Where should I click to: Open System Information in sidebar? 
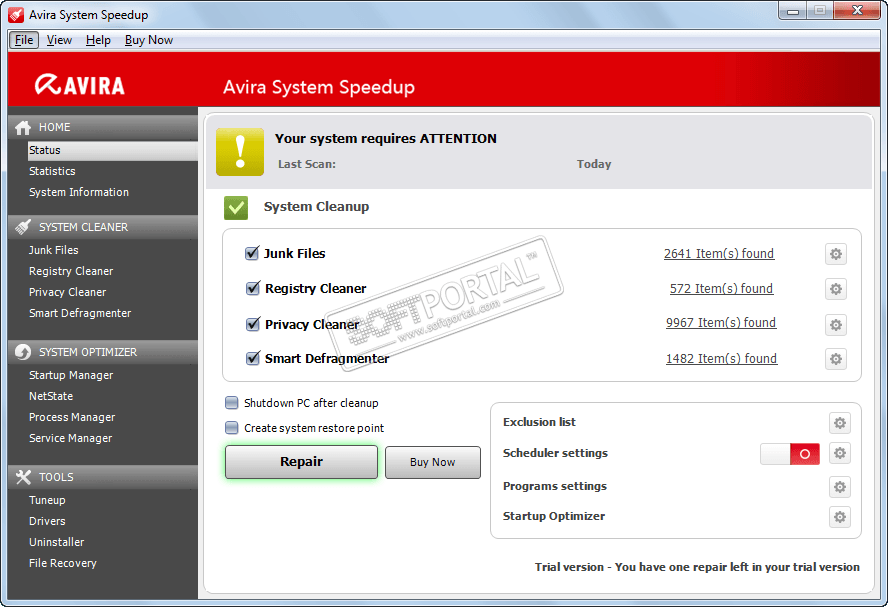point(79,193)
